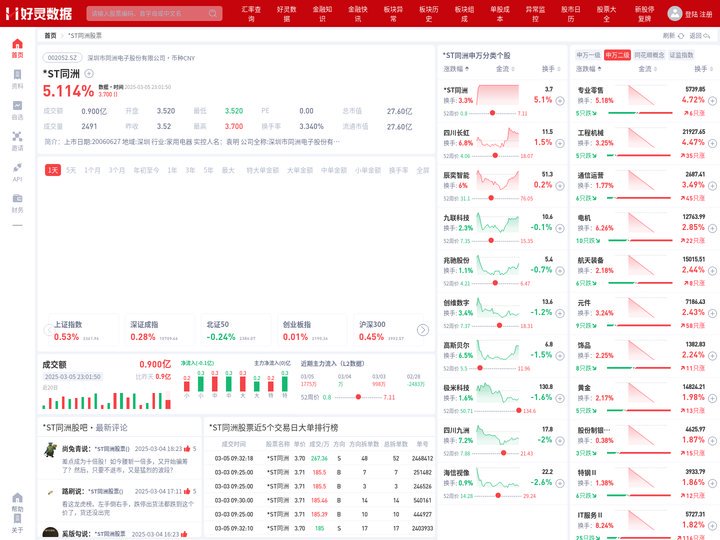This screenshot has height=540, width=720.
Task: Click the 首页 breadcrumb link
Action: 50,35
